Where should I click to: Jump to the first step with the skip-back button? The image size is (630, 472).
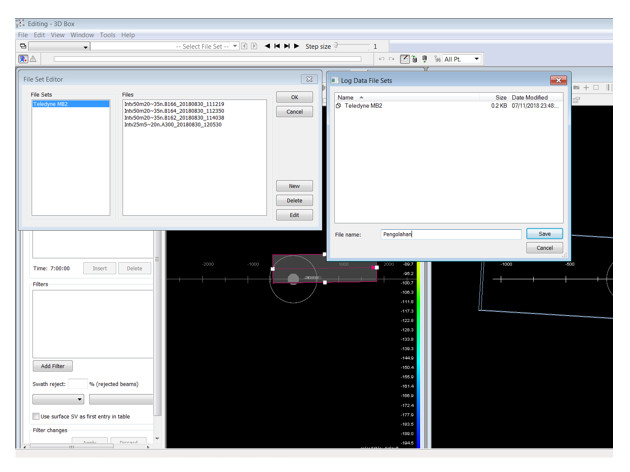pos(277,46)
